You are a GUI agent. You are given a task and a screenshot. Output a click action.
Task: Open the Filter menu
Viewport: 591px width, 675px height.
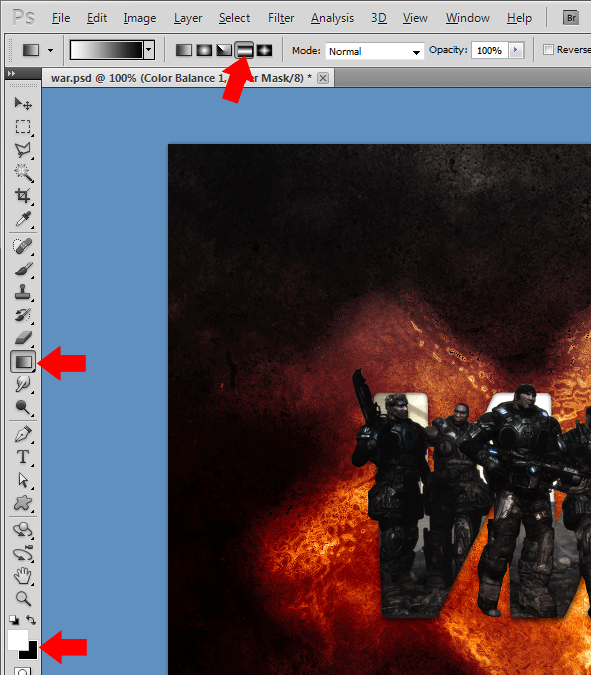pyautogui.click(x=281, y=18)
